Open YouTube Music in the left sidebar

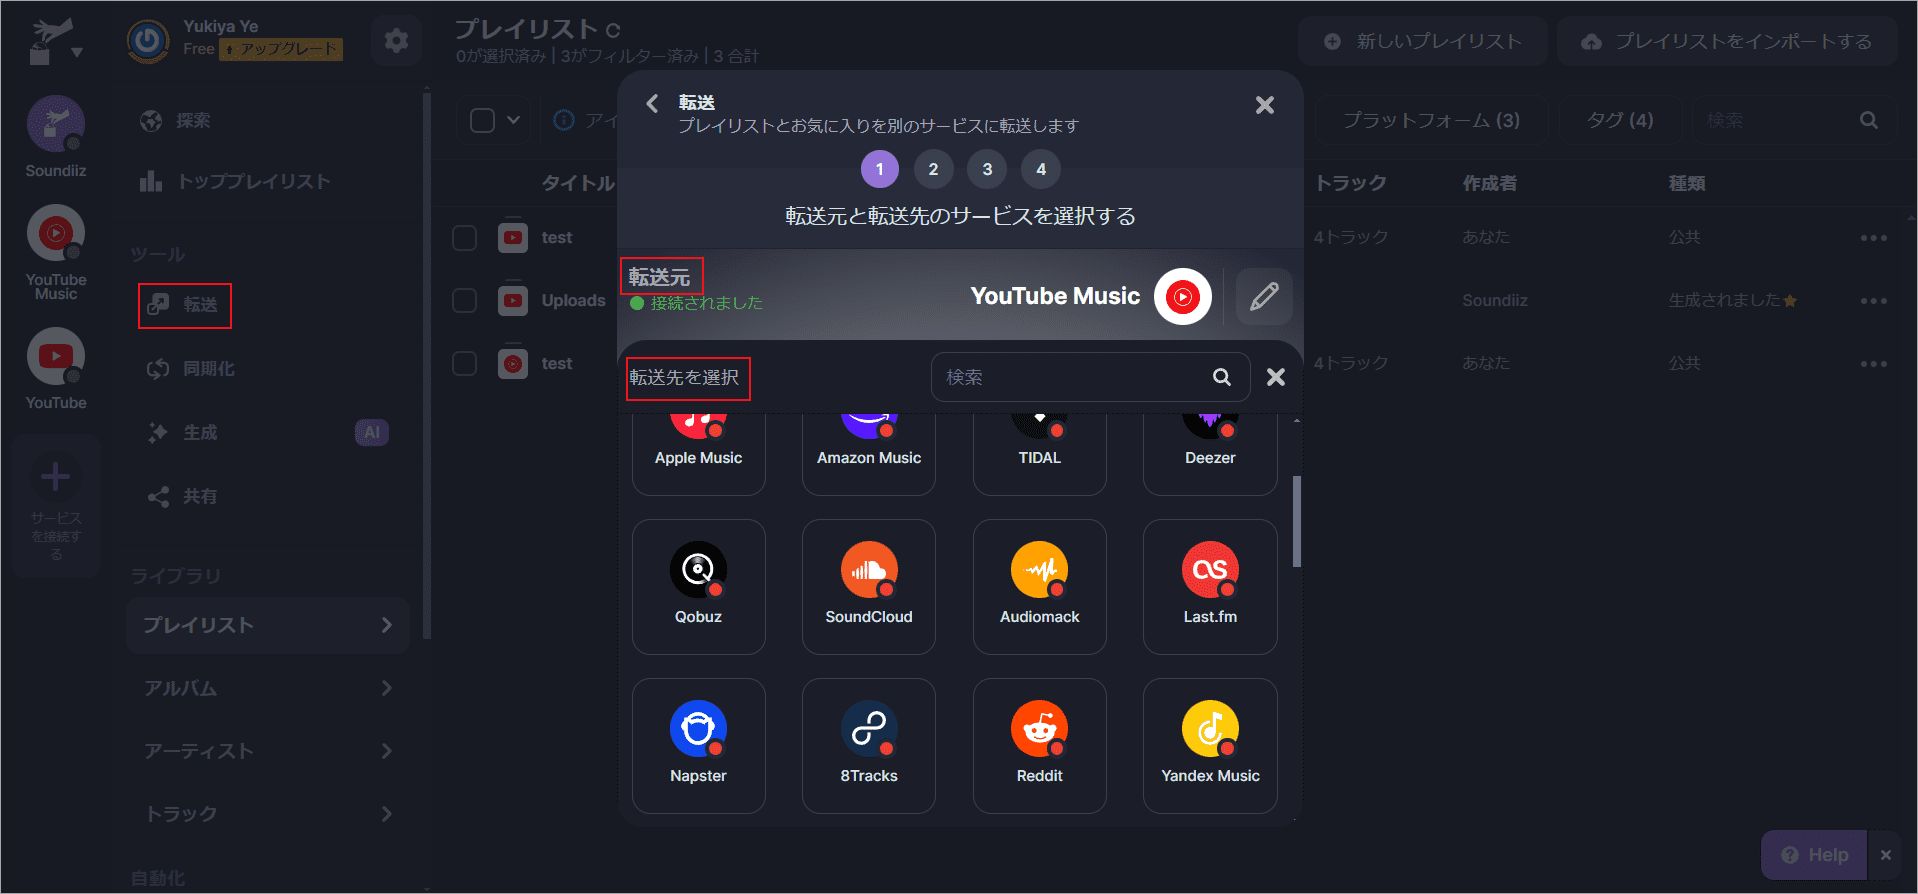(x=56, y=253)
